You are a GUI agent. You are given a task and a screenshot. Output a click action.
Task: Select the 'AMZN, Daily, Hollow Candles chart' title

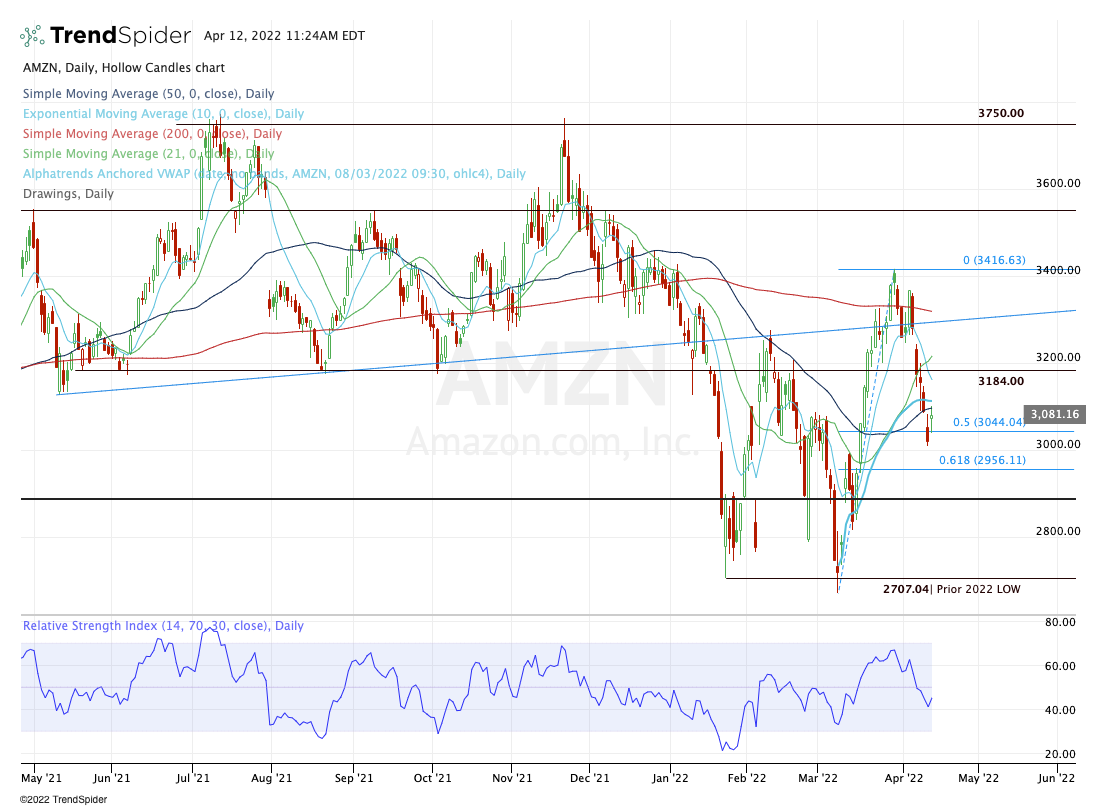[123, 68]
